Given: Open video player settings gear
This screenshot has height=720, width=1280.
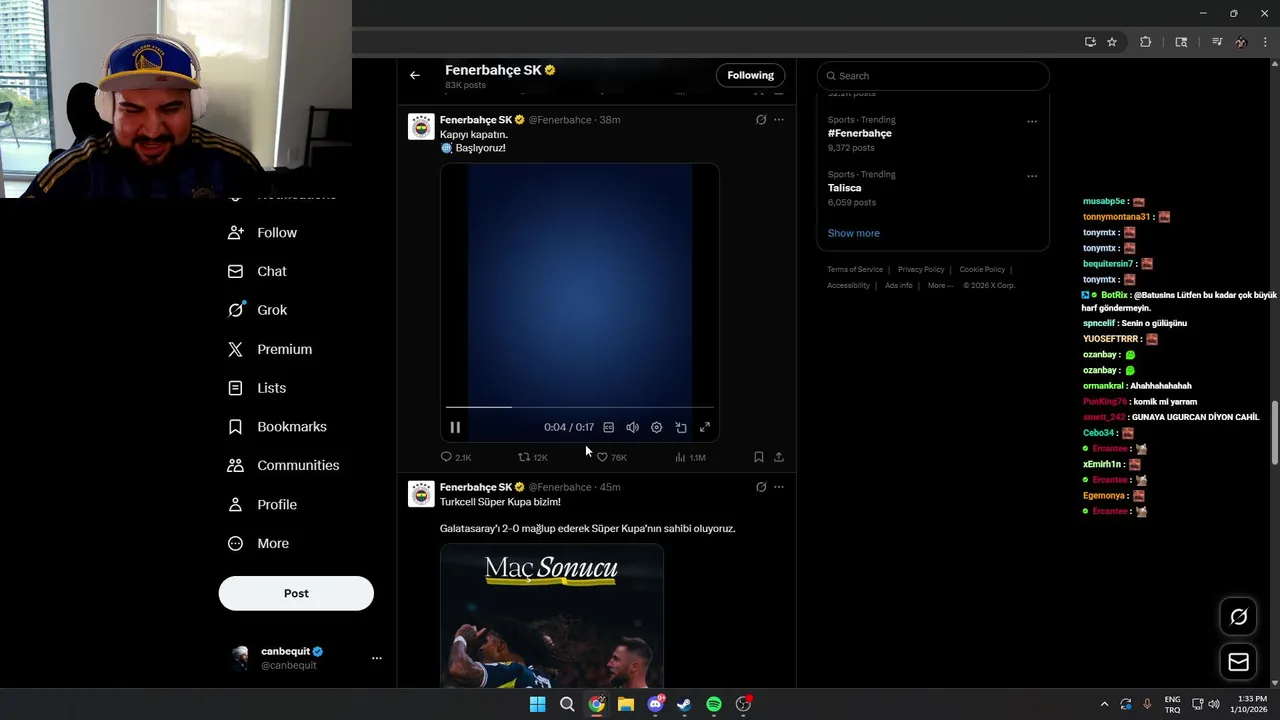Looking at the screenshot, I should coord(656,427).
